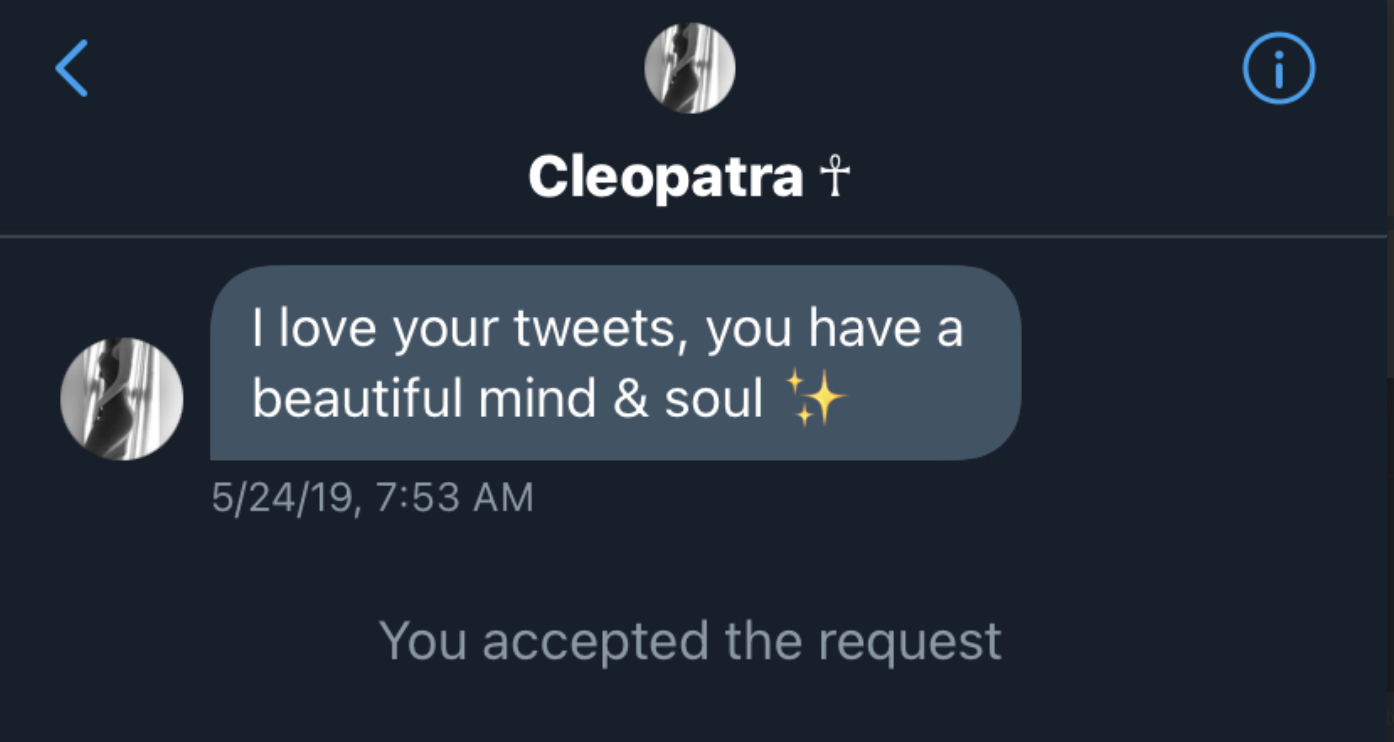Go back using the blue arrow
Viewport: 1394px width, 742px height.
[x=72, y=68]
